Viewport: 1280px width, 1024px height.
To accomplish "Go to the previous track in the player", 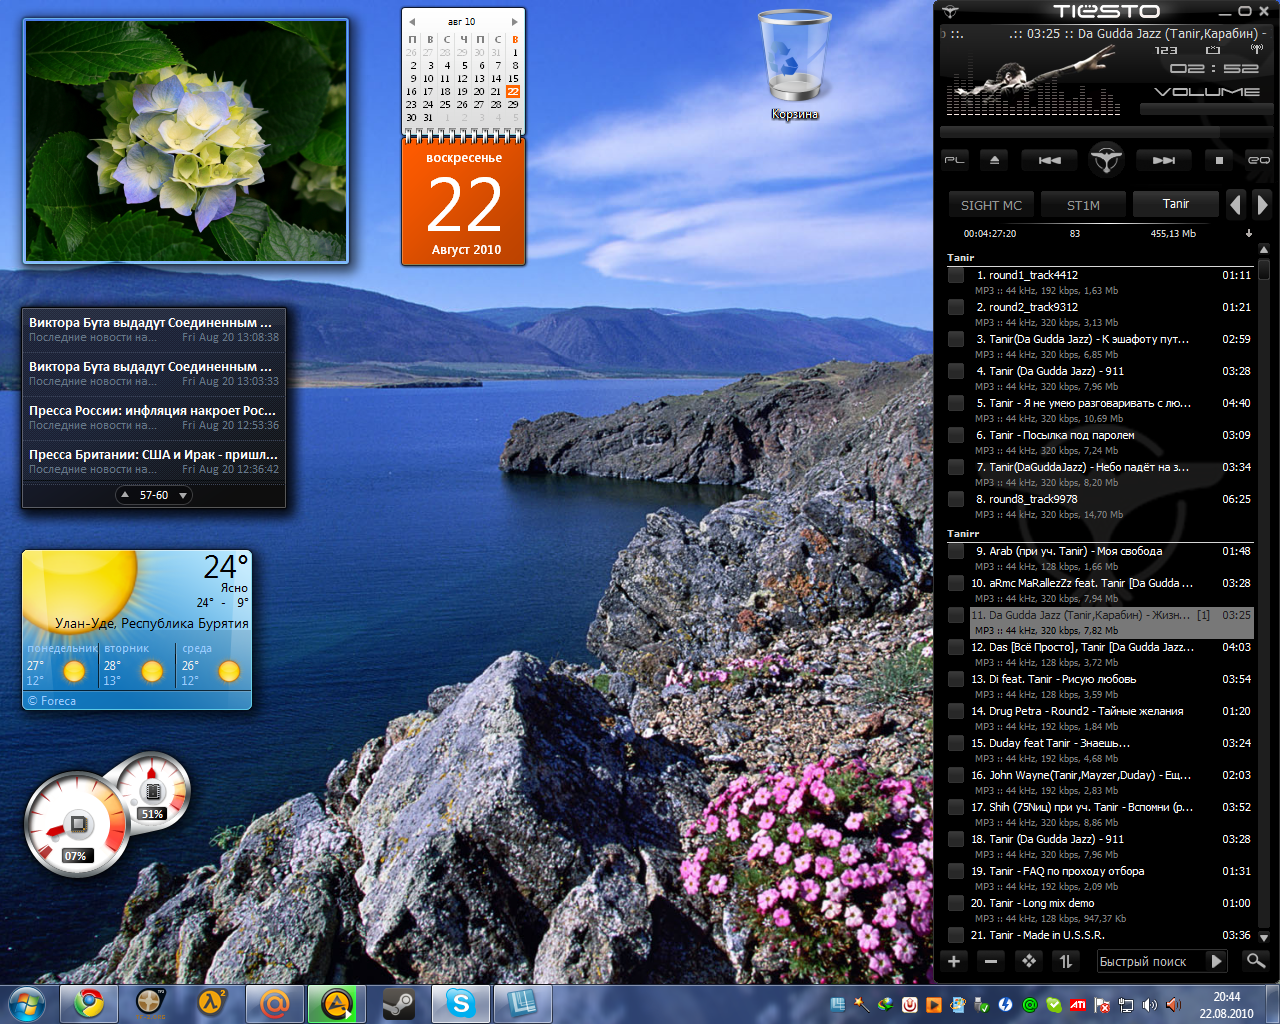I will tap(1049, 160).
